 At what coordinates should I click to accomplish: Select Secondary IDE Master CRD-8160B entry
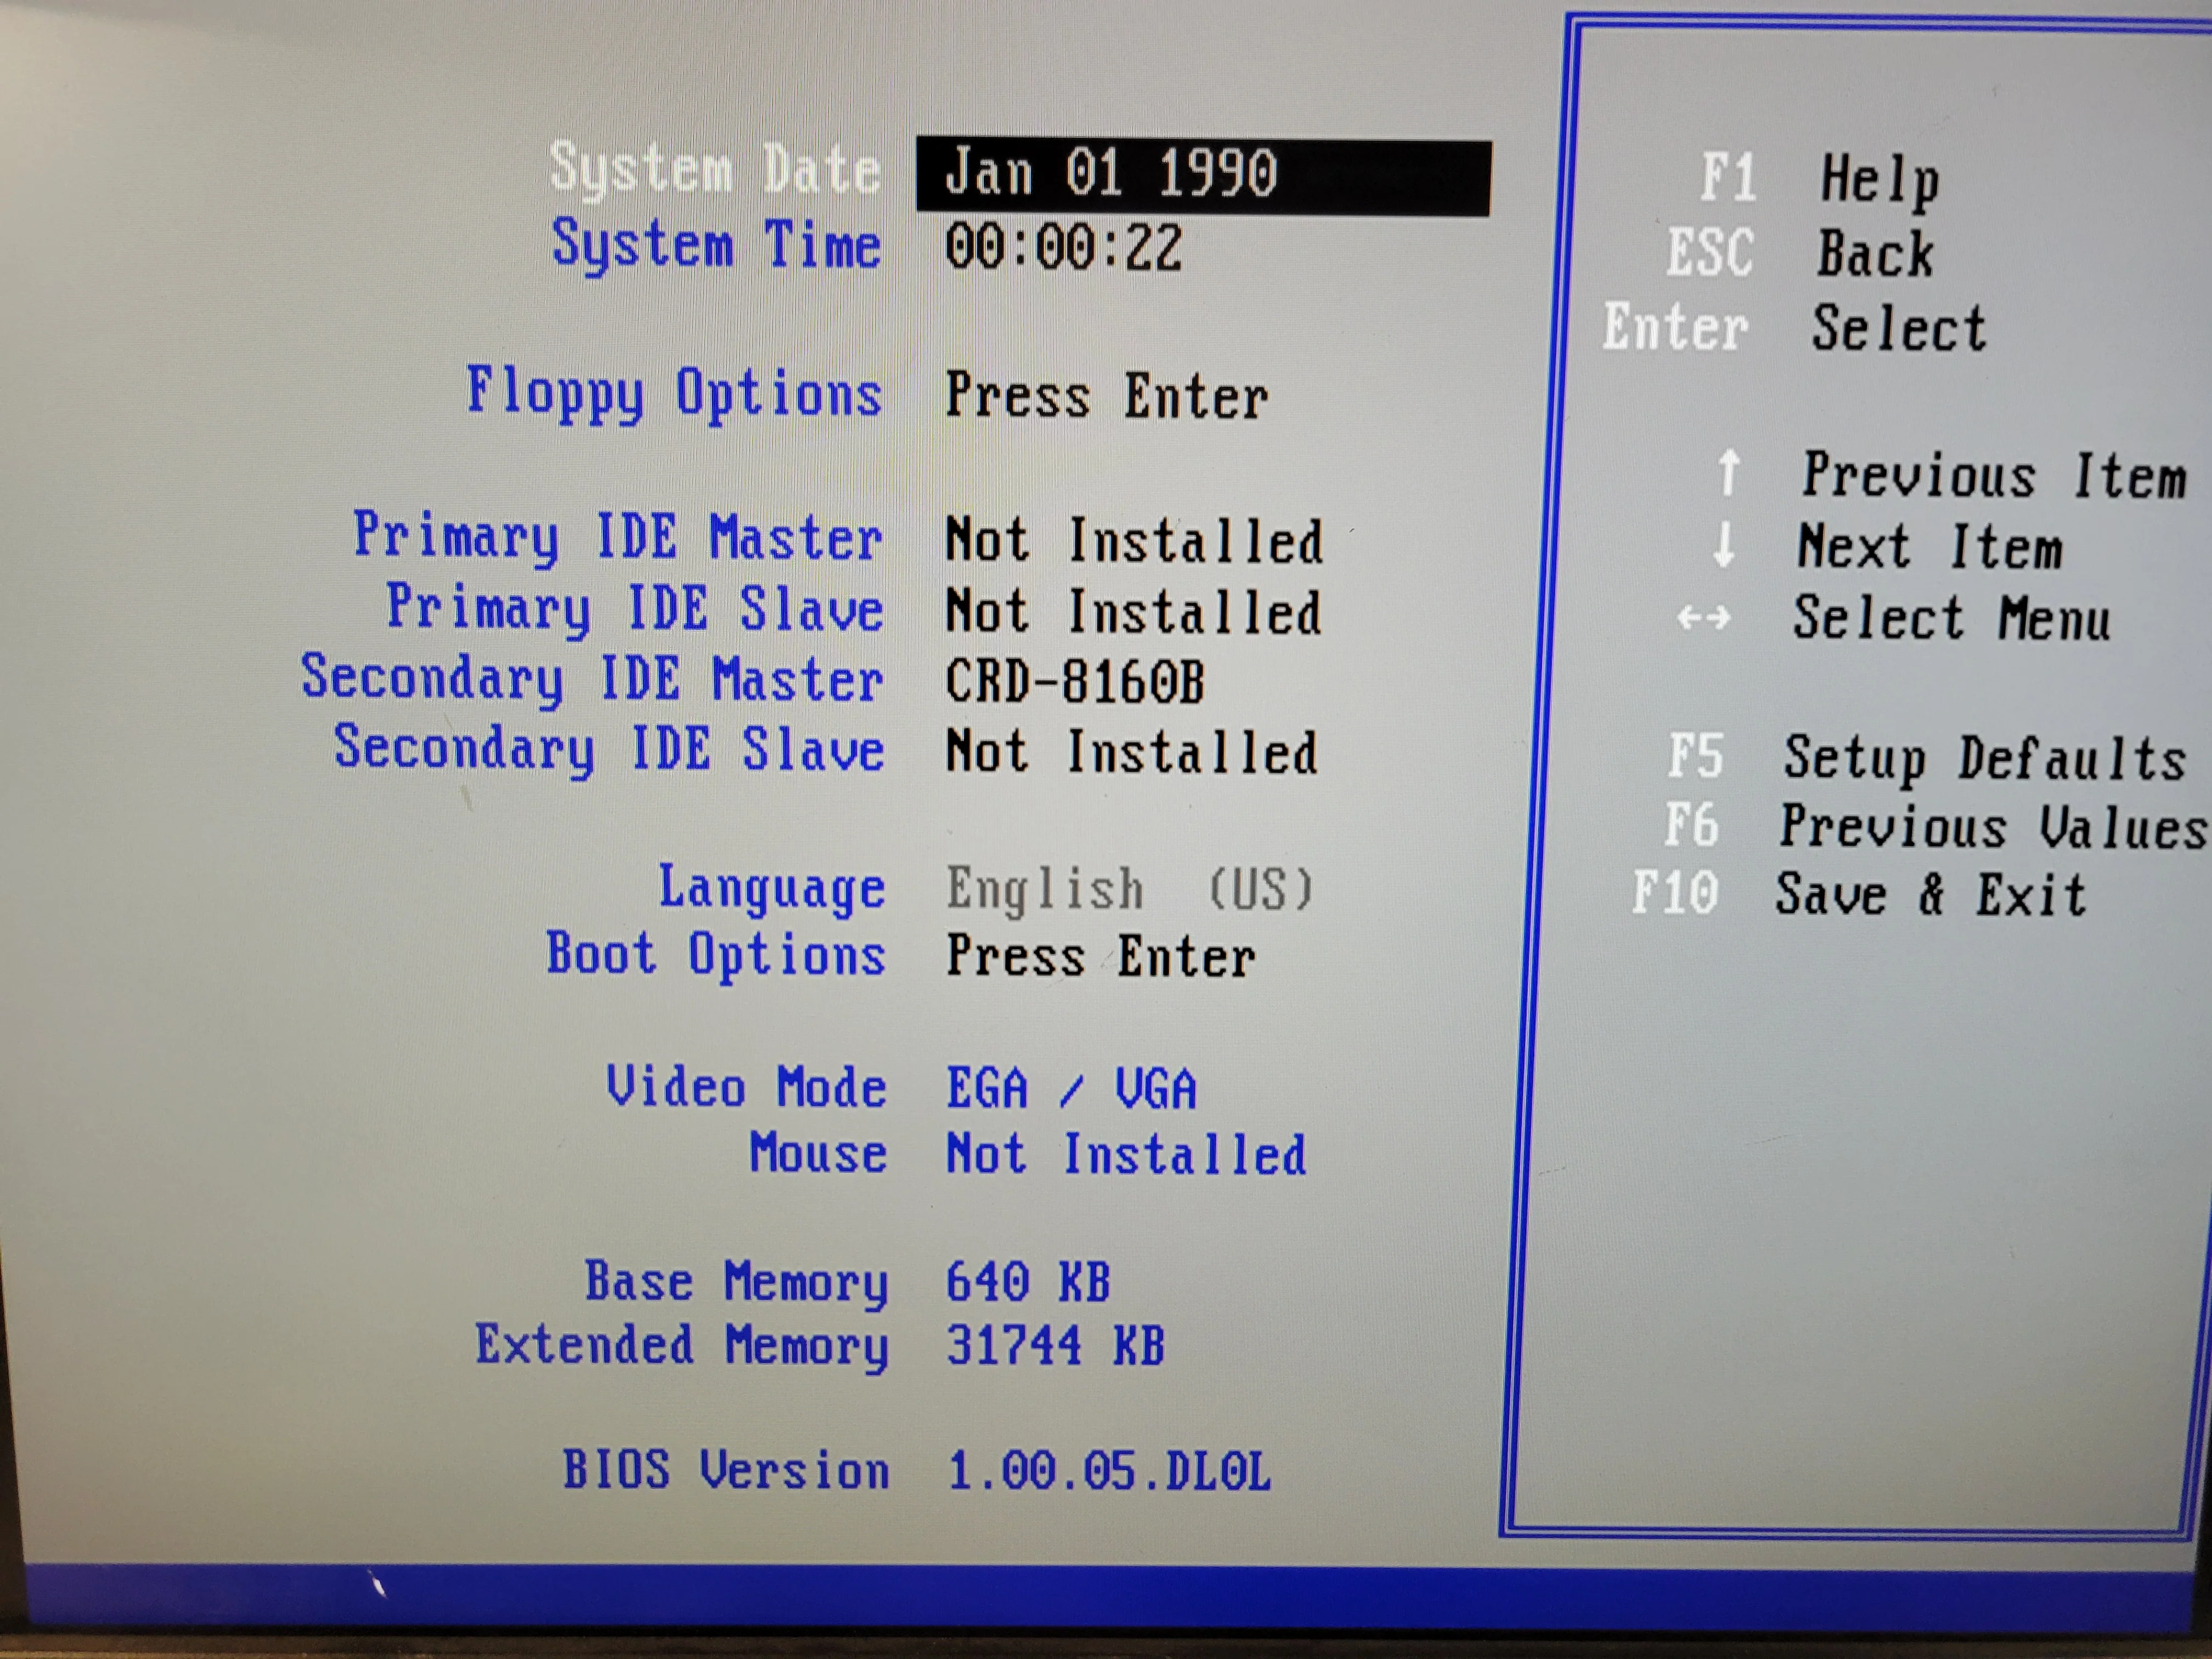(1075, 682)
